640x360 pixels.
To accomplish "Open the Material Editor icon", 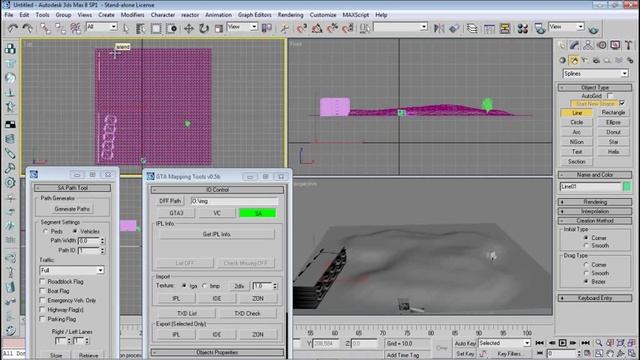I will (522, 28).
